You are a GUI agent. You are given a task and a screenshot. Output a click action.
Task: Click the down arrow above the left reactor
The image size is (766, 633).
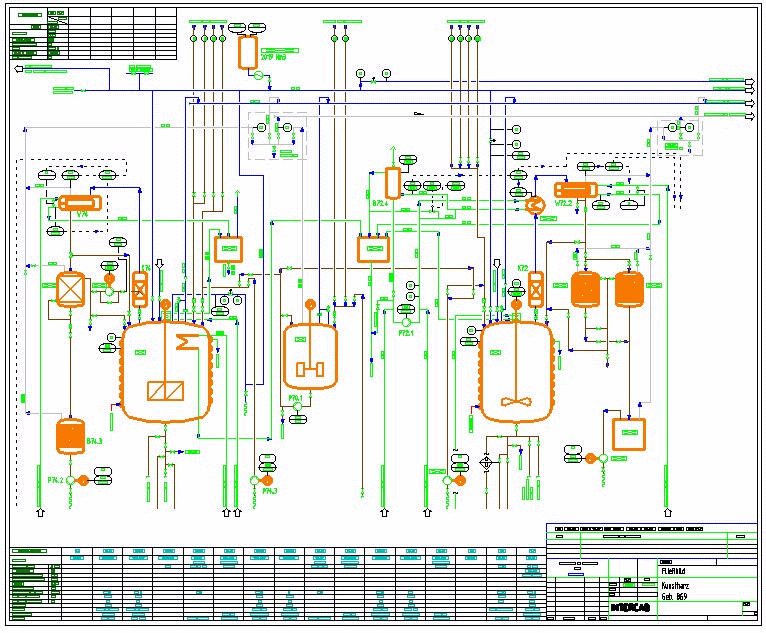[x=159, y=264]
